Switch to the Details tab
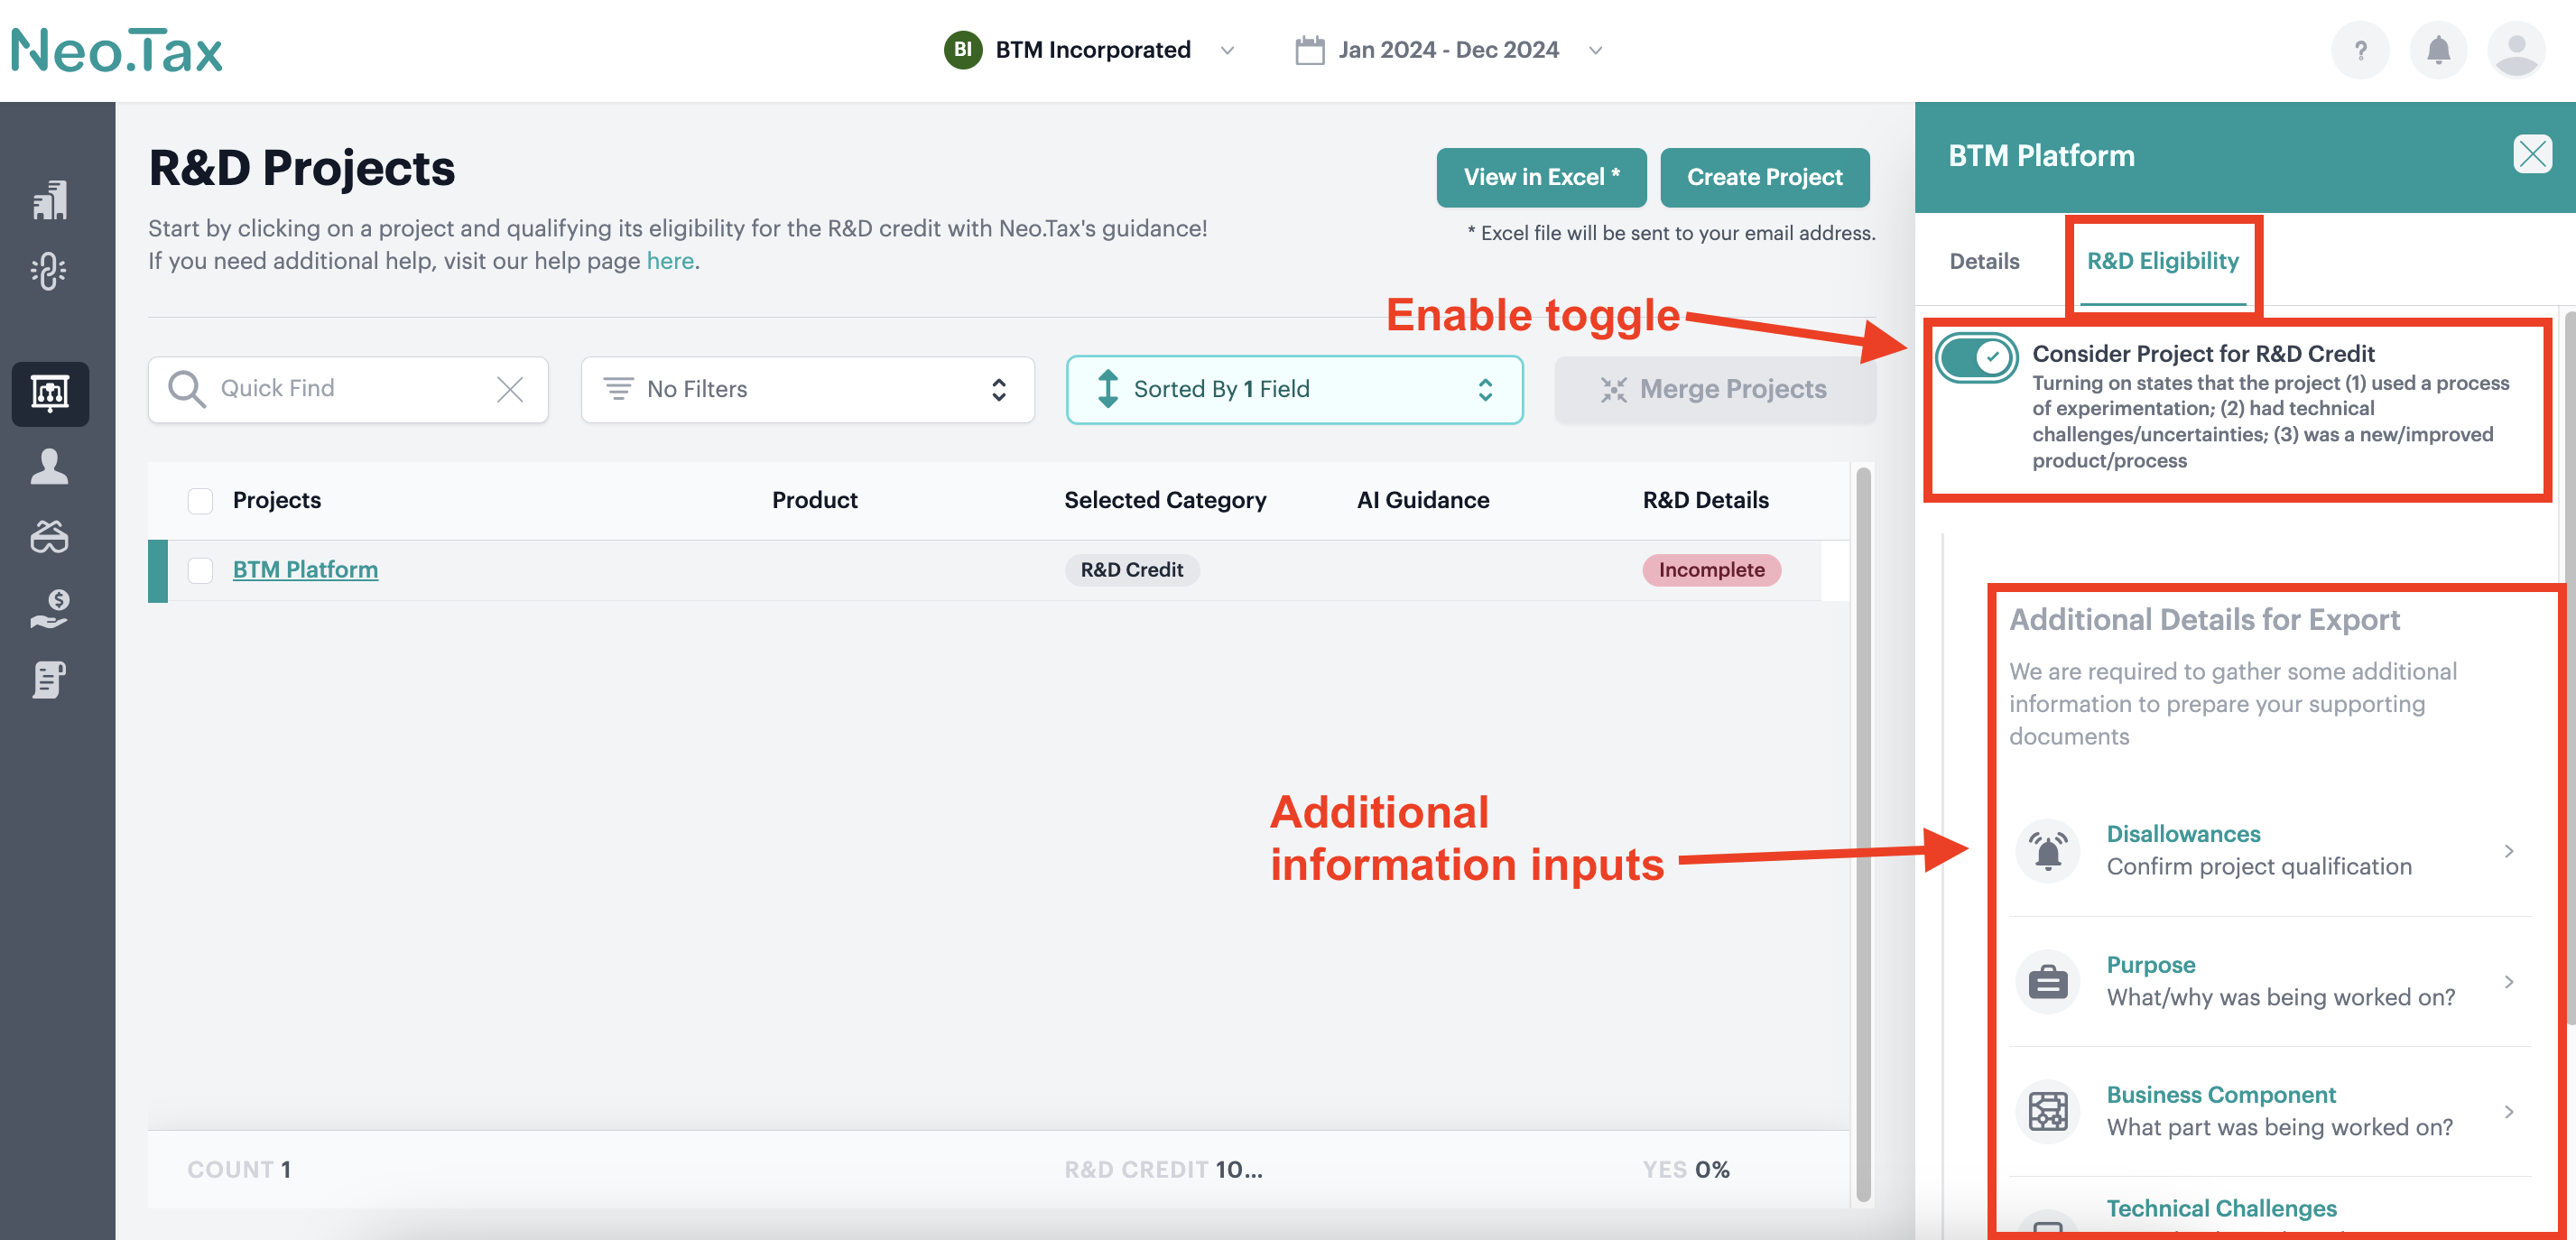This screenshot has height=1240, width=2576. pos(1984,261)
